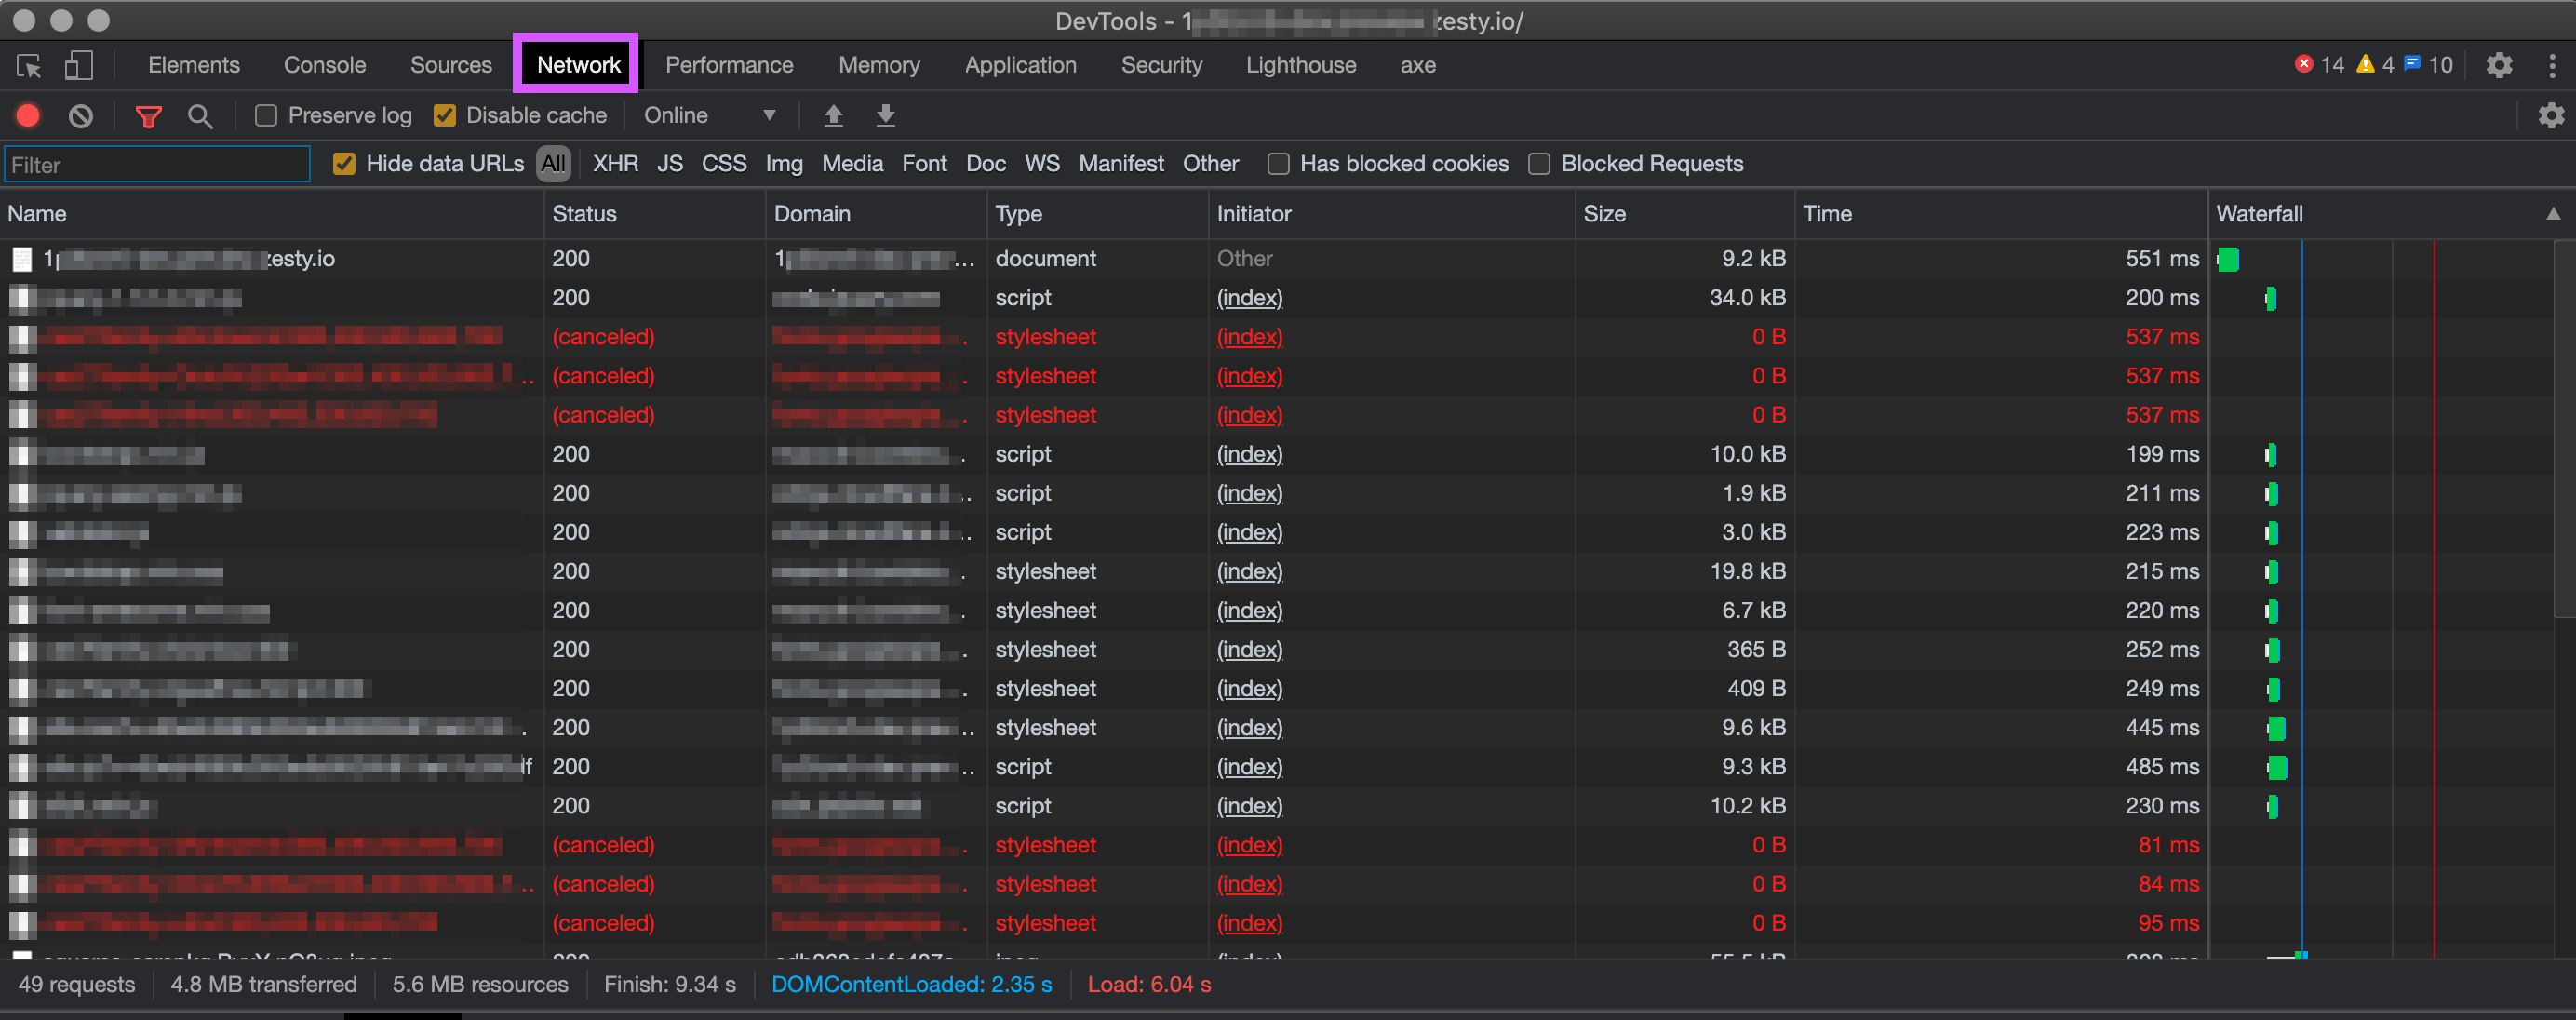Screen dimensions: 2576x1020
Task: Clear the network log
Action: click(81, 116)
